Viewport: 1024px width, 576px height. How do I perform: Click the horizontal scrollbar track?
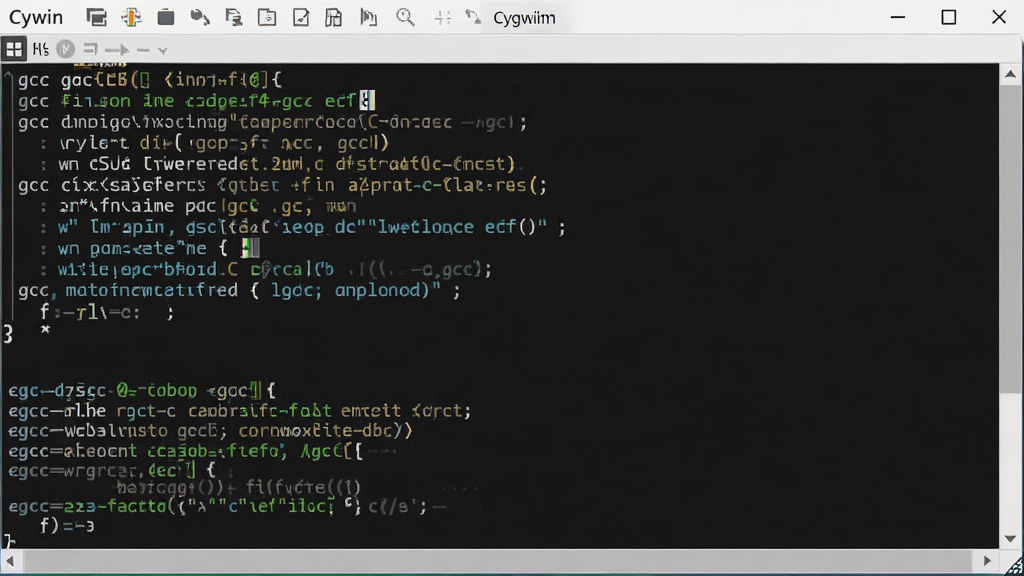point(498,560)
